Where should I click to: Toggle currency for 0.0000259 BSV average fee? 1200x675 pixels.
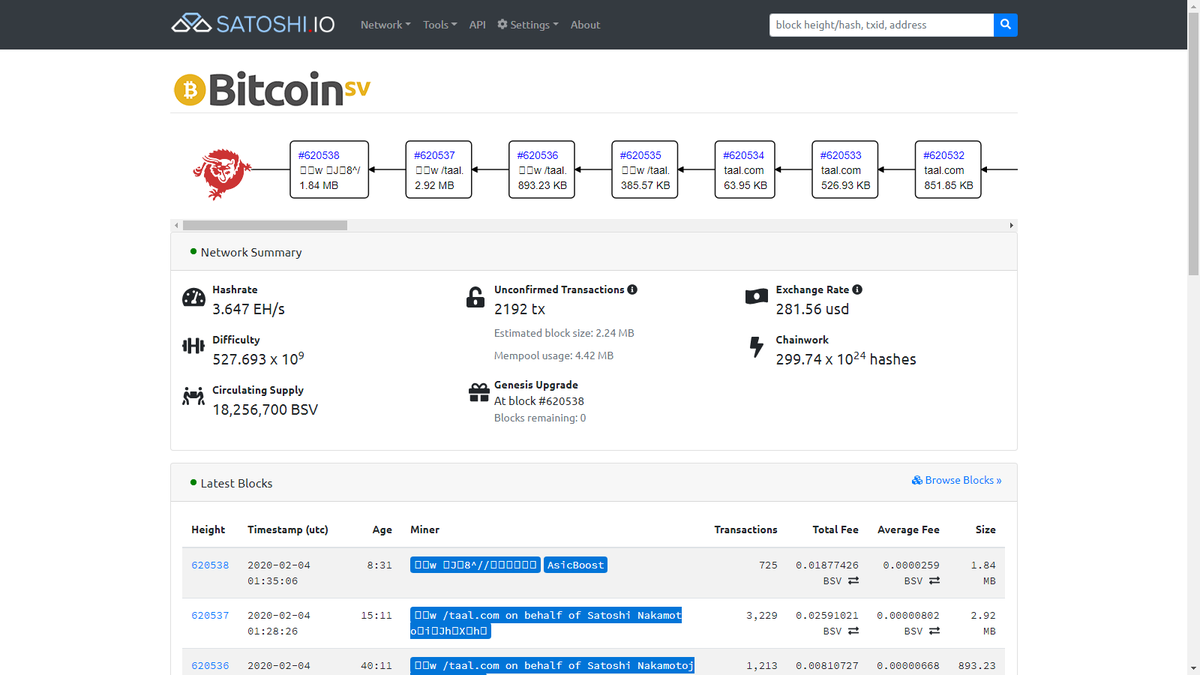(x=934, y=581)
